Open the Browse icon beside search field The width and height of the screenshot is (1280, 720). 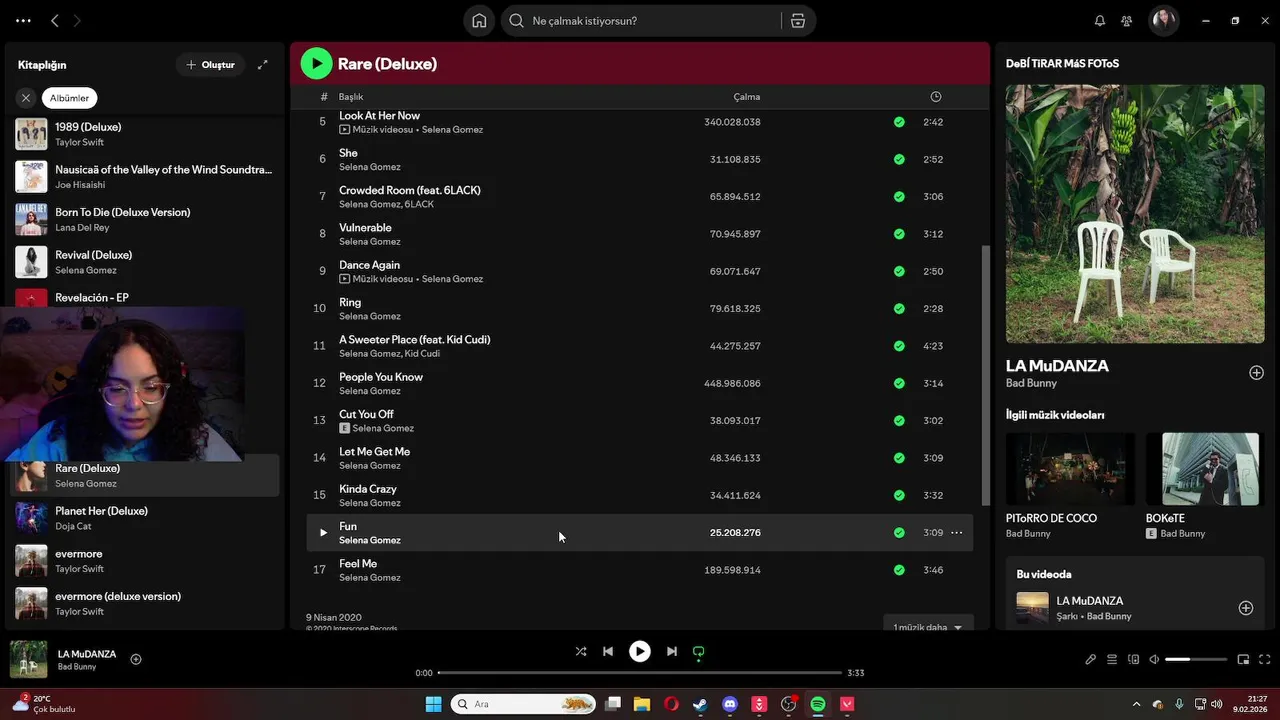(798, 21)
